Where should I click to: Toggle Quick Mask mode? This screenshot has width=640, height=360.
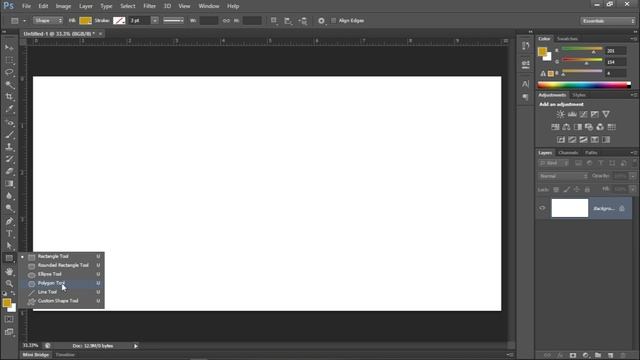coord(9,320)
